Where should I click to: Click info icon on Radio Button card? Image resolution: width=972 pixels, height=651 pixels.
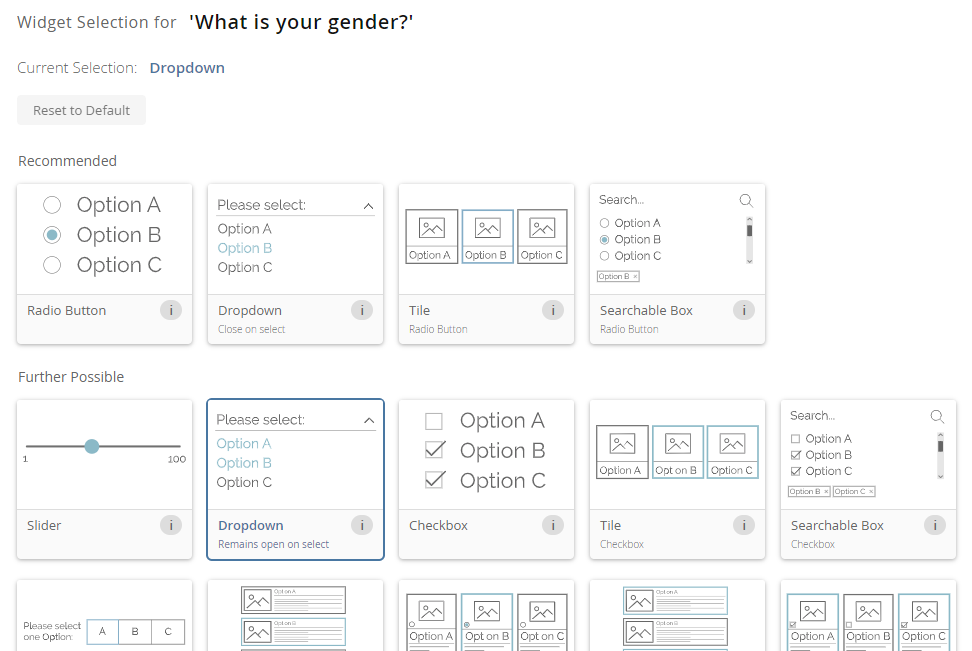171,310
